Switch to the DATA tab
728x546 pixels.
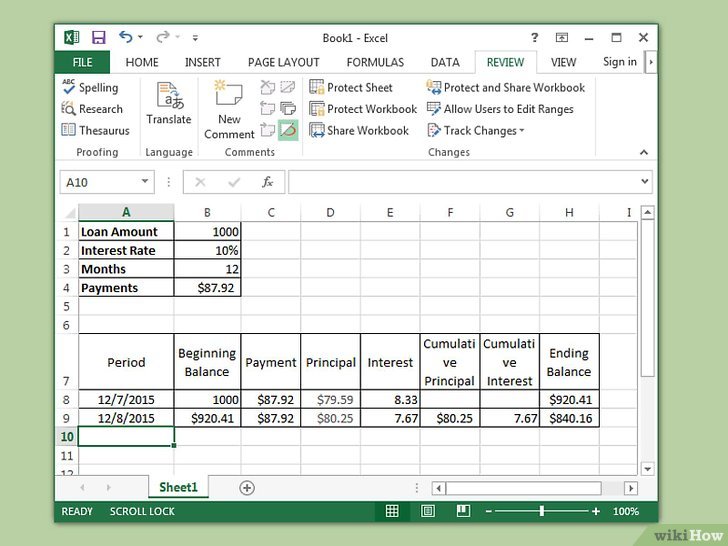coord(445,62)
